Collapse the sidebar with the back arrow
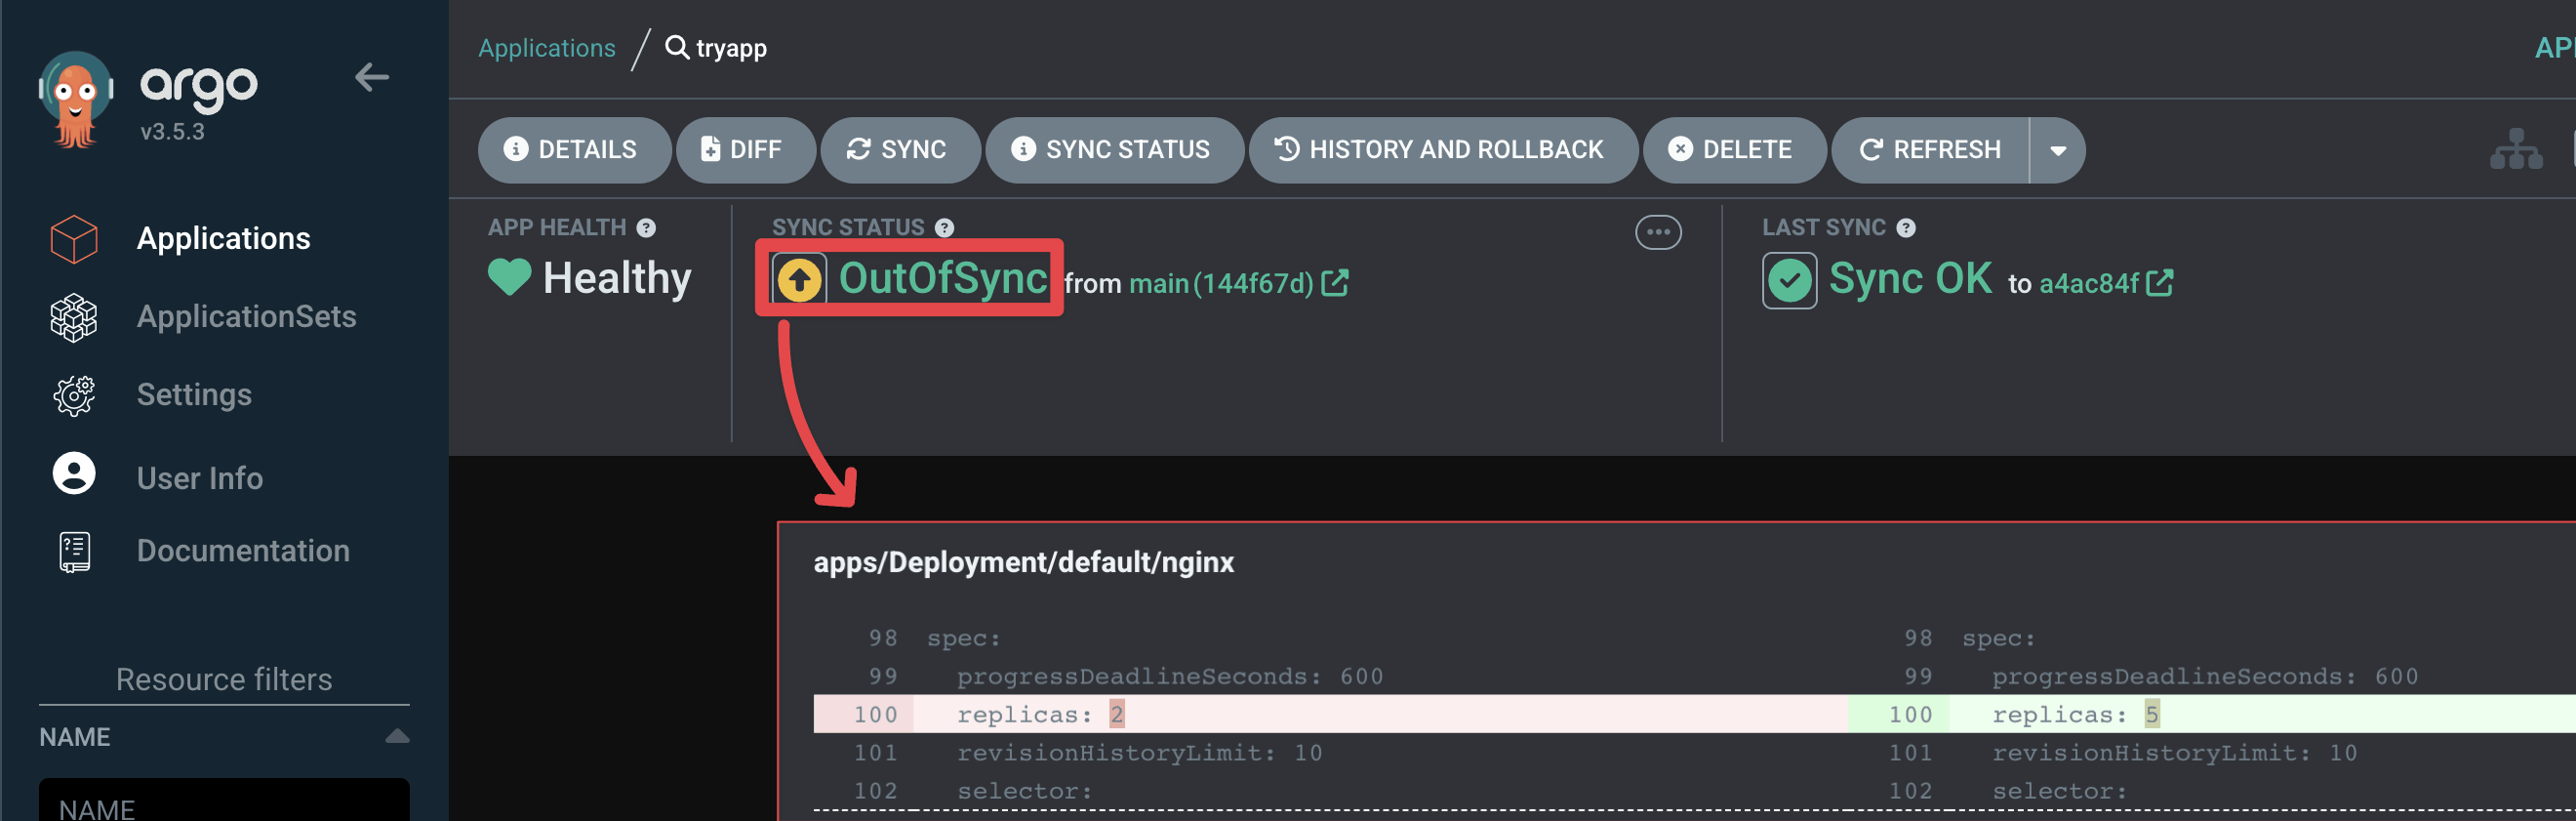Viewport: 2576px width, 821px height. tap(372, 77)
